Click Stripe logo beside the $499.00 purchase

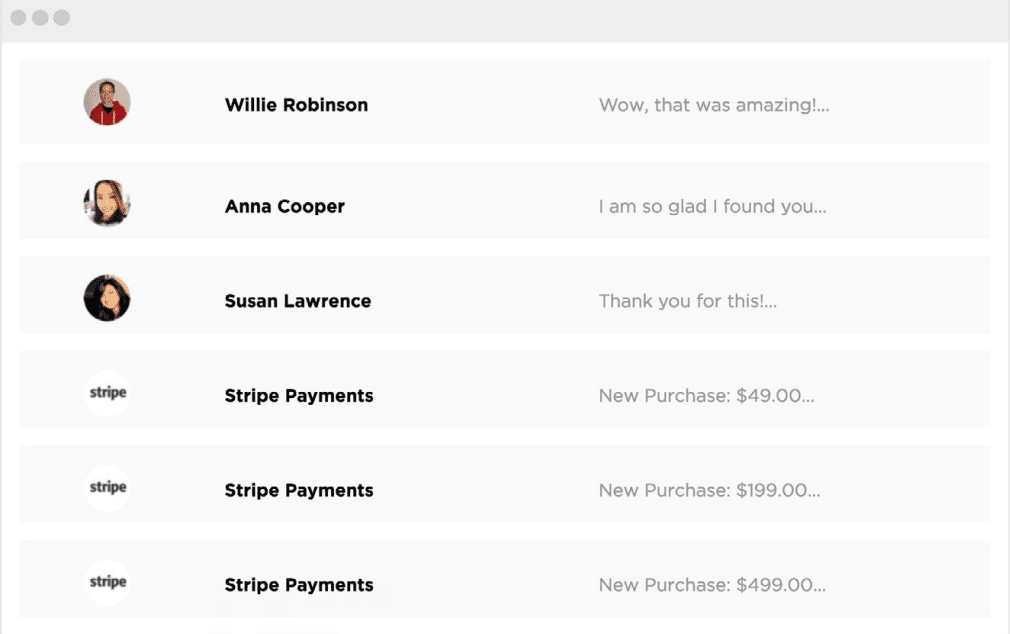(107, 582)
